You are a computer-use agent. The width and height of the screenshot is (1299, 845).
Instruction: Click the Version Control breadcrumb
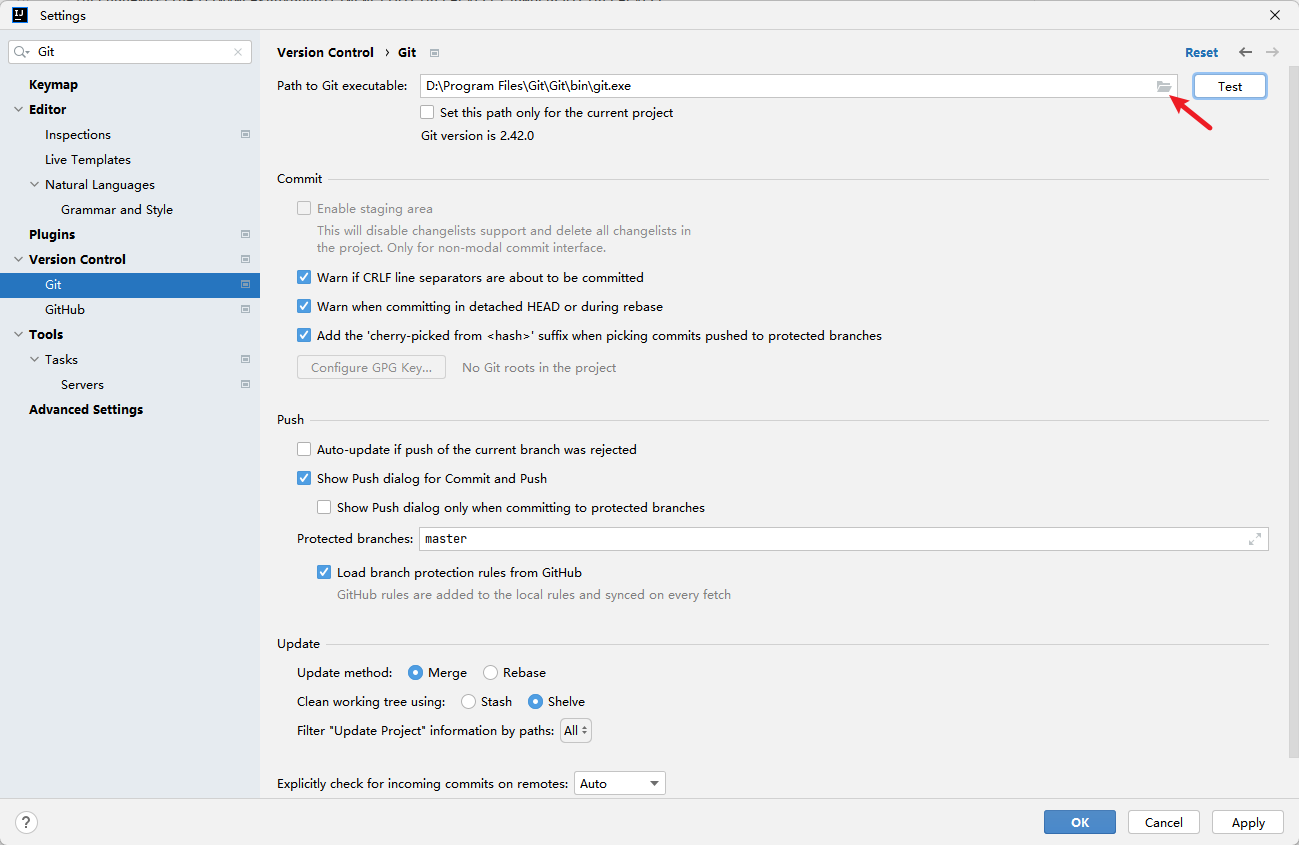click(x=325, y=53)
